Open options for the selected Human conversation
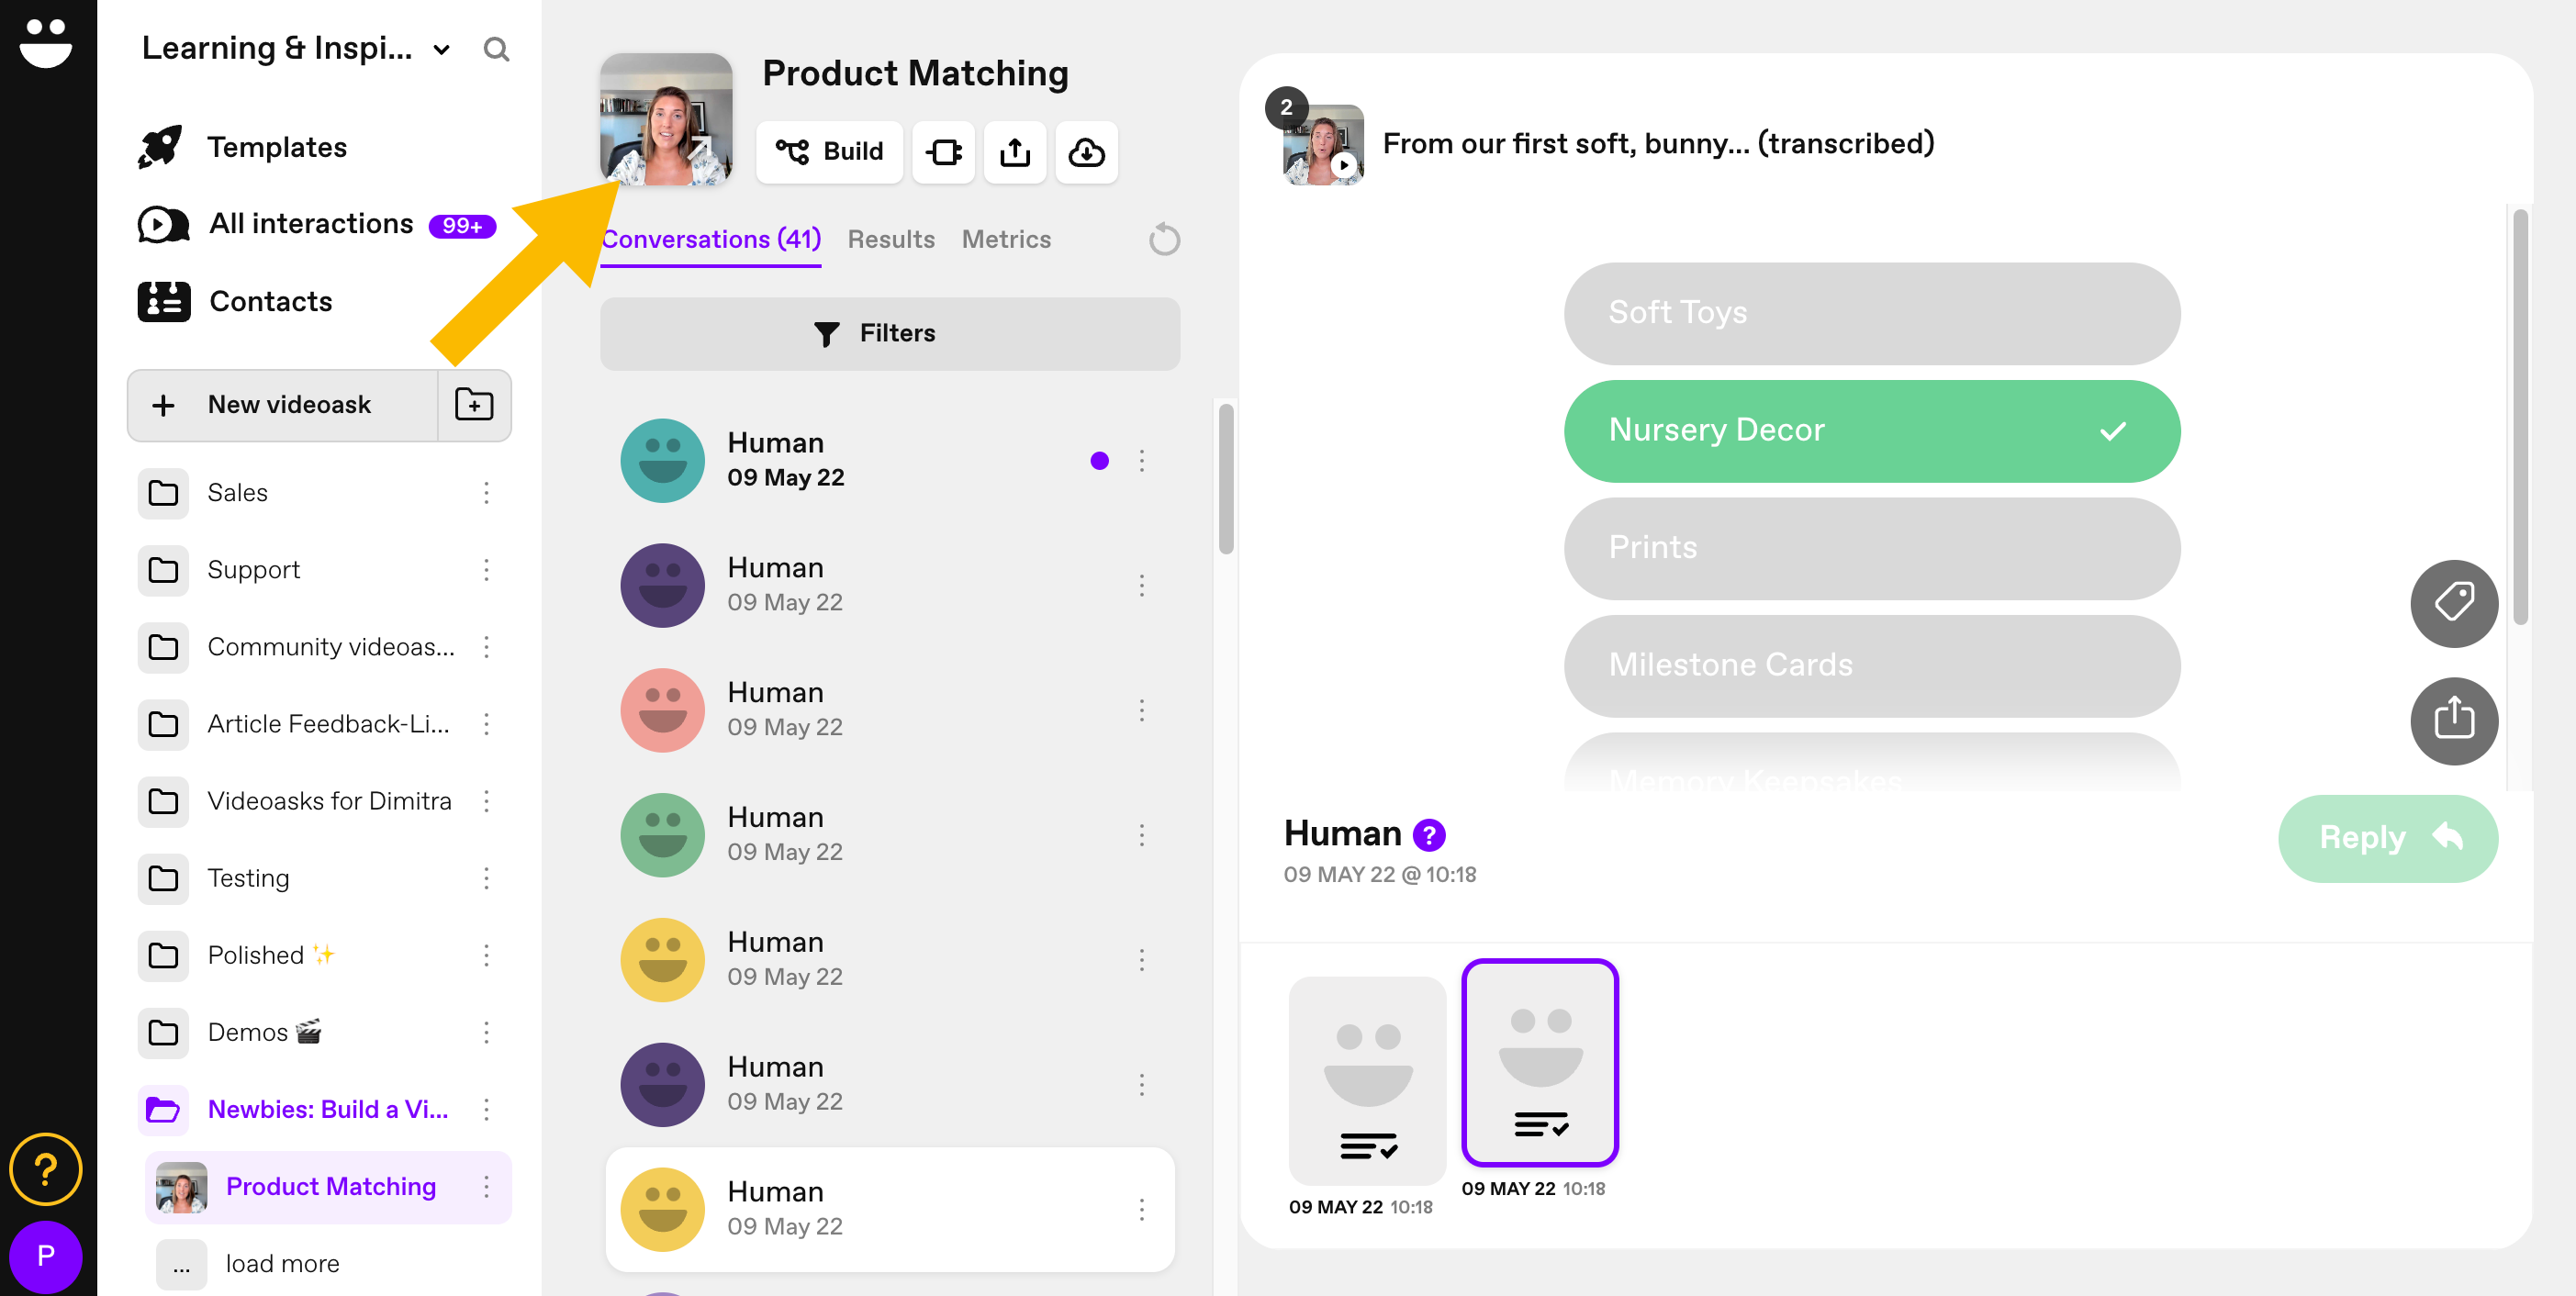The height and width of the screenshot is (1296, 2576). 1141,1210
